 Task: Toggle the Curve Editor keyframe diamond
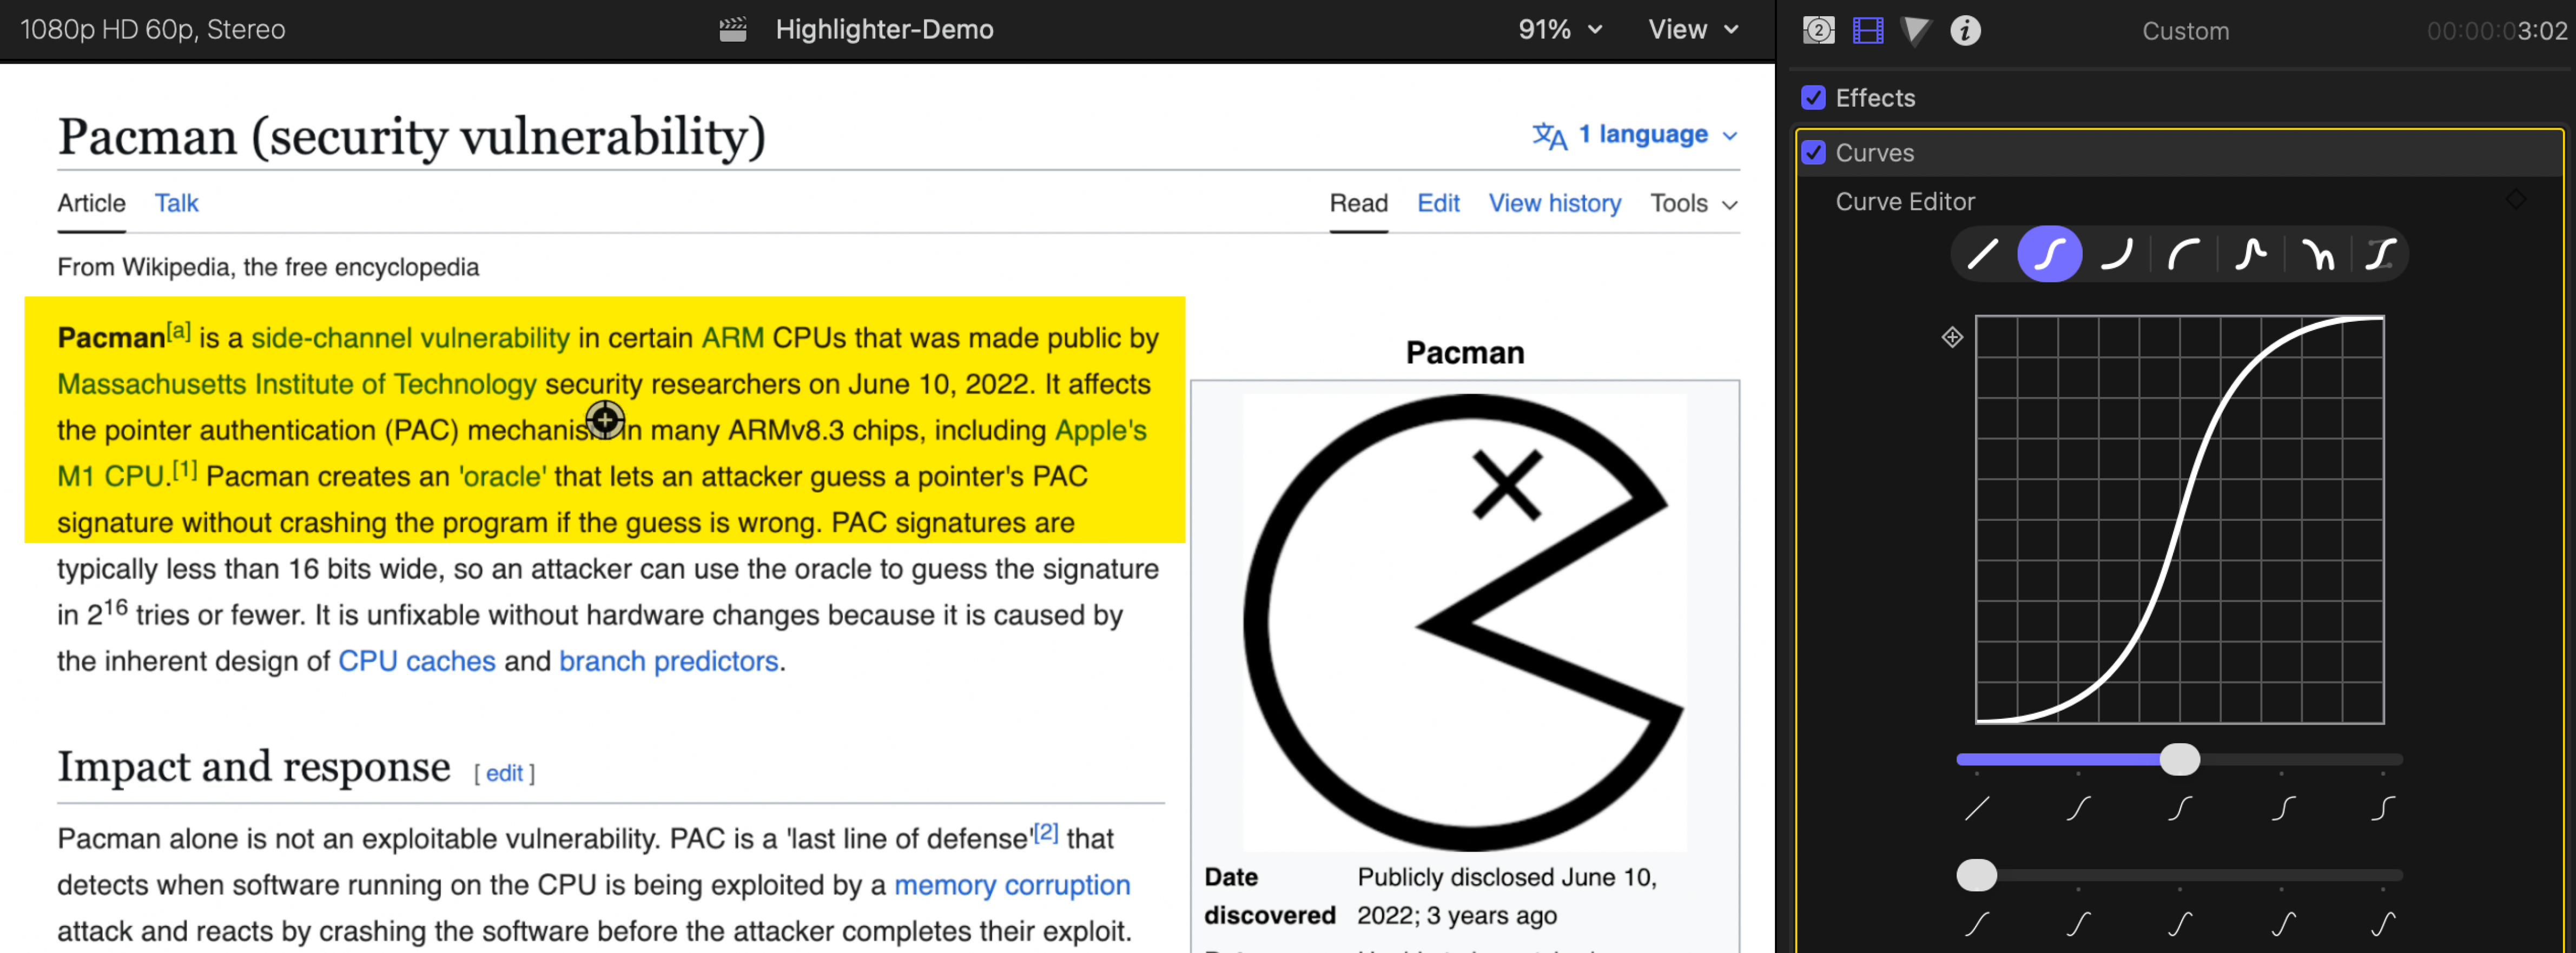click(x=2516, y=200)
